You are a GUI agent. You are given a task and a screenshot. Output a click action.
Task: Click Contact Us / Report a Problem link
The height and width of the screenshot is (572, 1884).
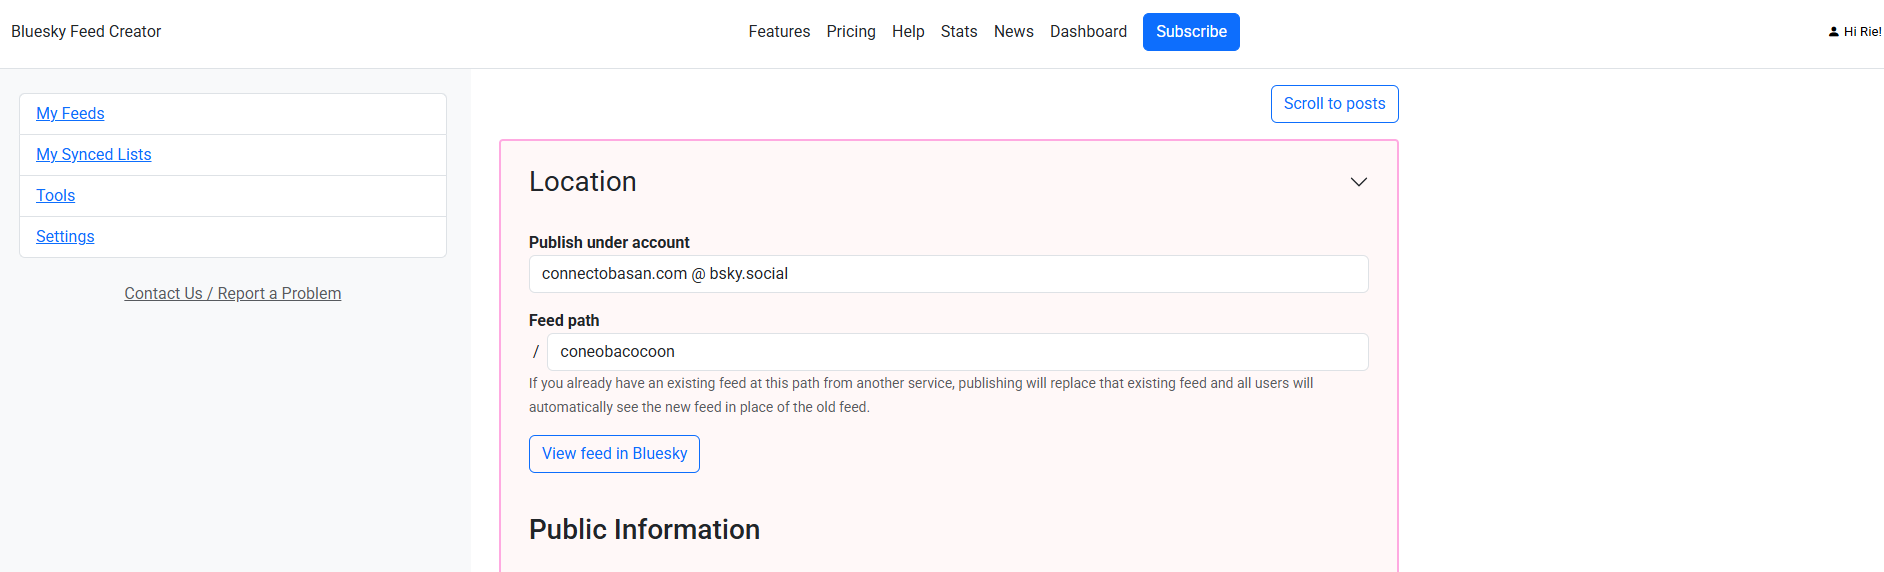point(233,294)
